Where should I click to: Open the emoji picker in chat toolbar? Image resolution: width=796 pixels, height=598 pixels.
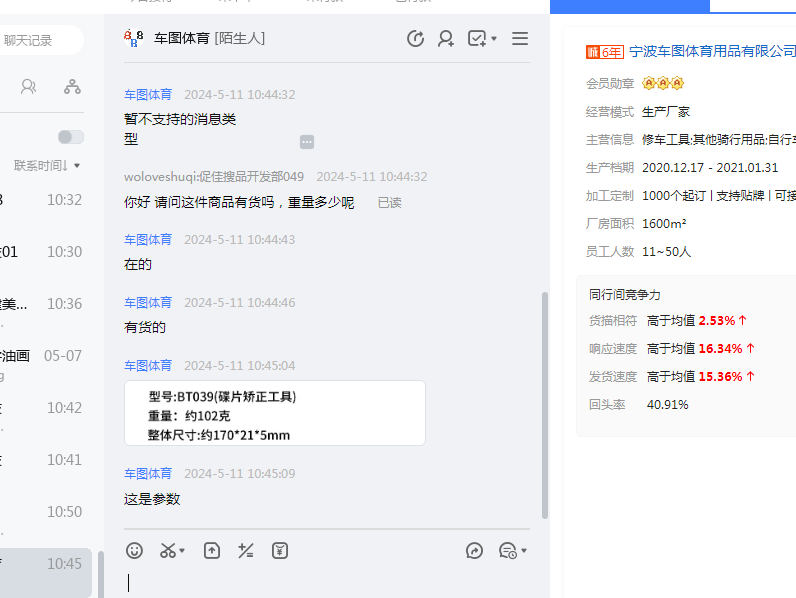[x=134, y=550]
